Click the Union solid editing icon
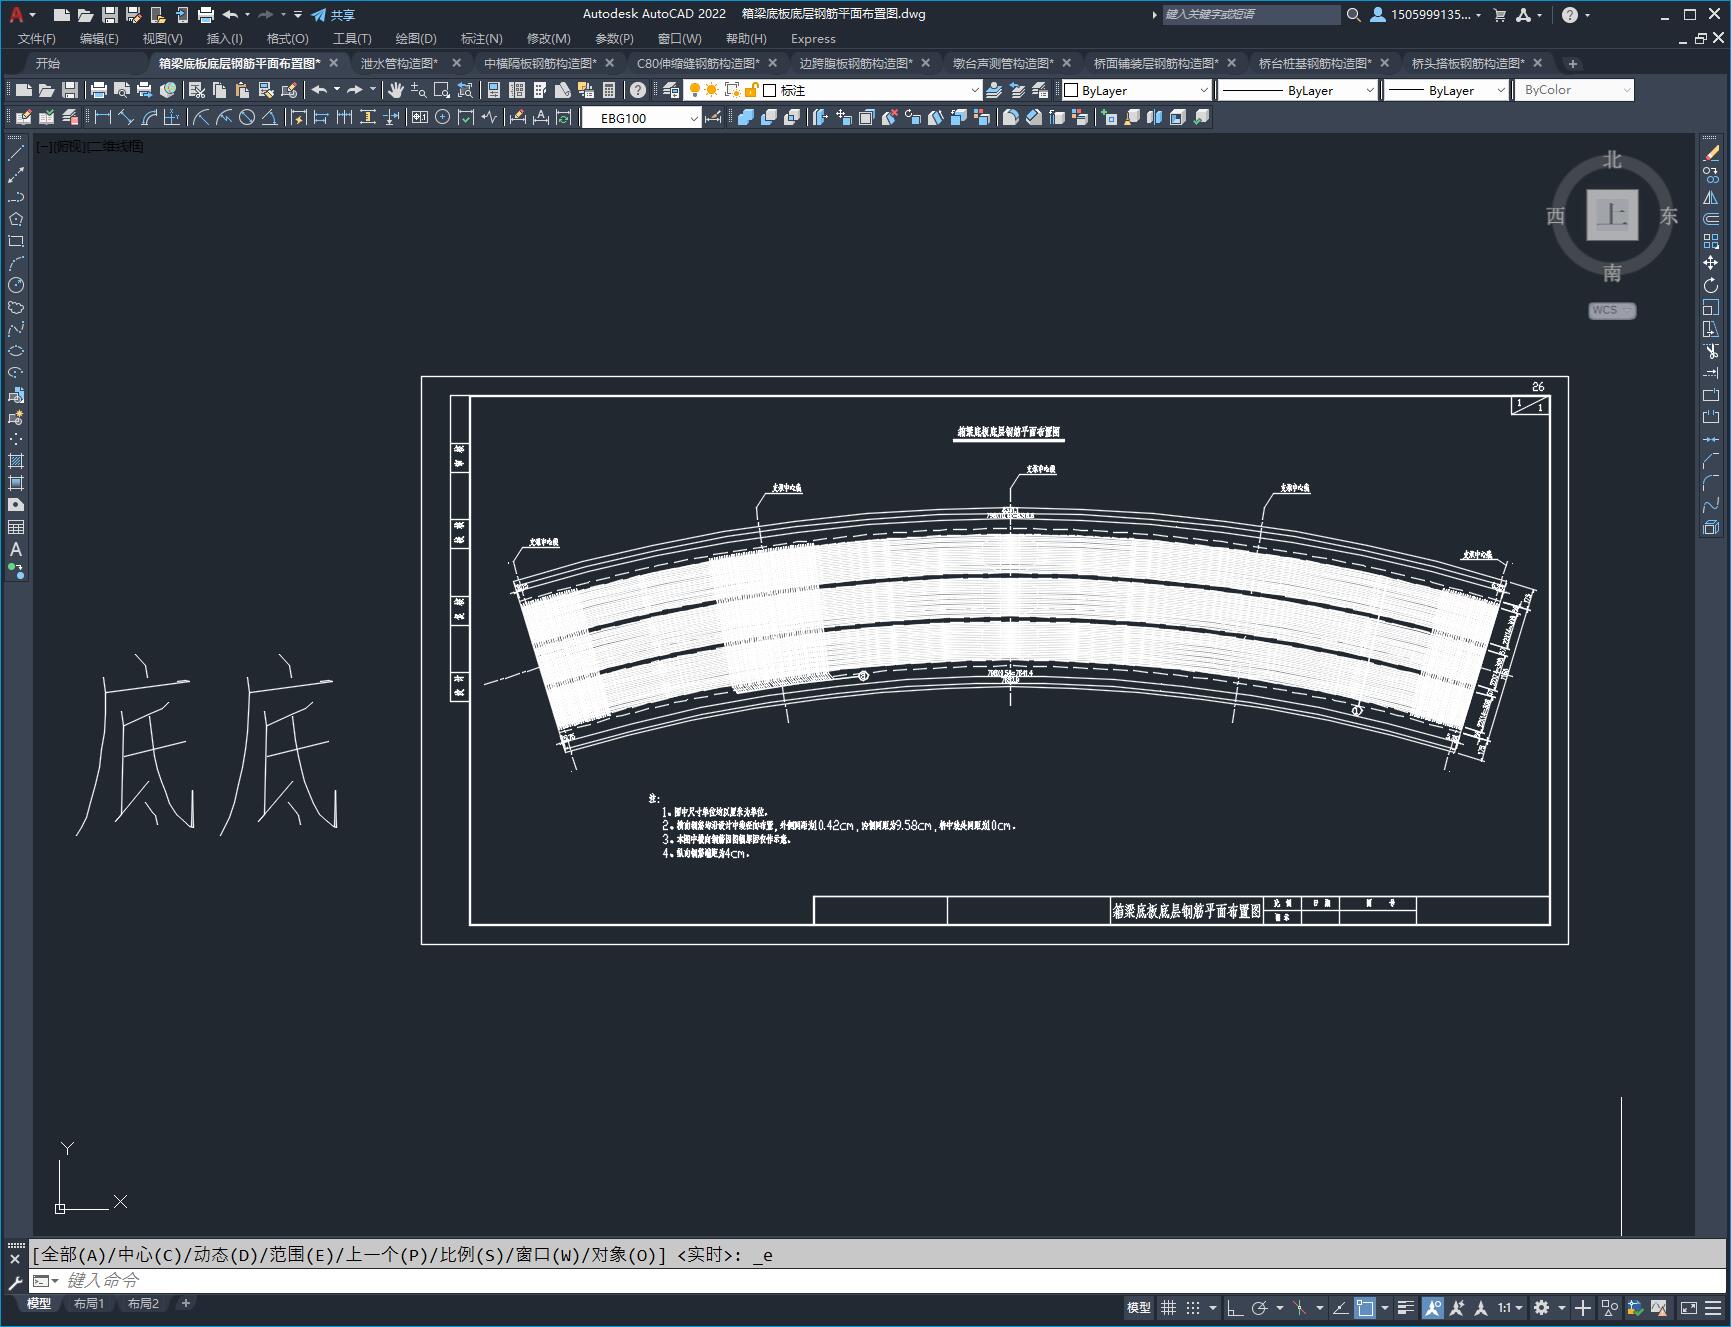Screen dimensions: 1731x1327 pyautogui.click(x=746, y=117)
